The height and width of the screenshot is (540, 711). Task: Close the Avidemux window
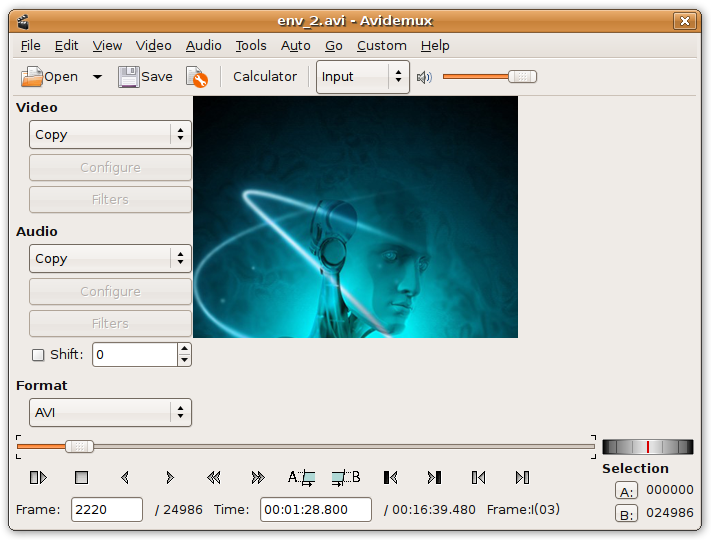pos(685,21)
